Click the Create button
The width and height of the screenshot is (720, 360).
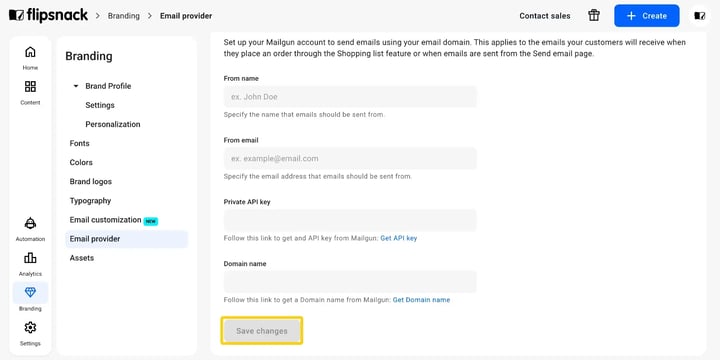(x=647, y=16)
